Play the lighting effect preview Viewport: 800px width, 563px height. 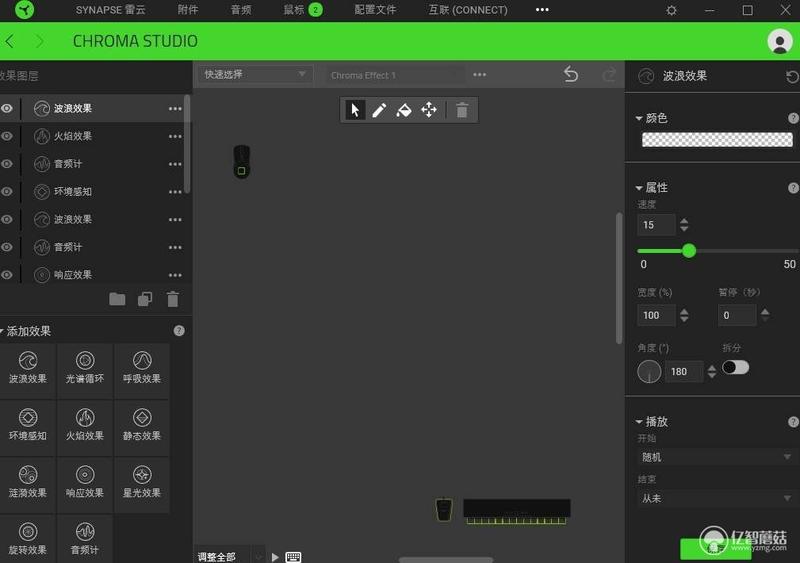275,557
